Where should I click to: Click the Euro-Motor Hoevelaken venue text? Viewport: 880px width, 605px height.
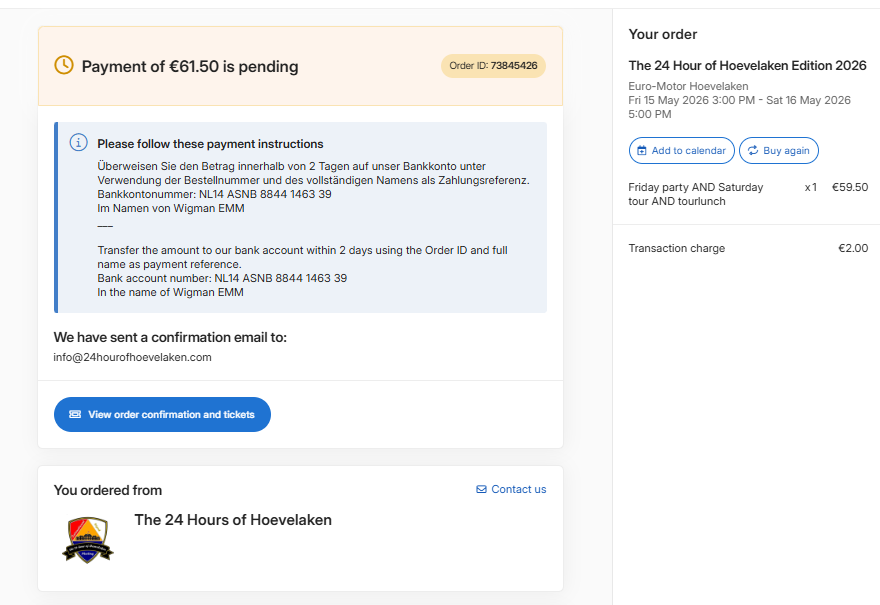688,86
